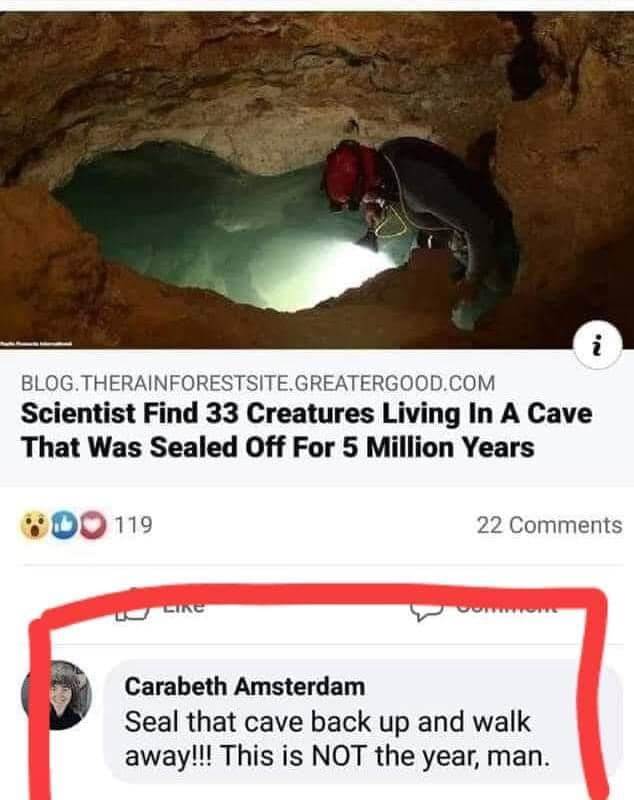This screenshot has height=800, width=634.
Task: Click the heart love reaction icon
Action: pyautogui.click(x=92, y=526)
